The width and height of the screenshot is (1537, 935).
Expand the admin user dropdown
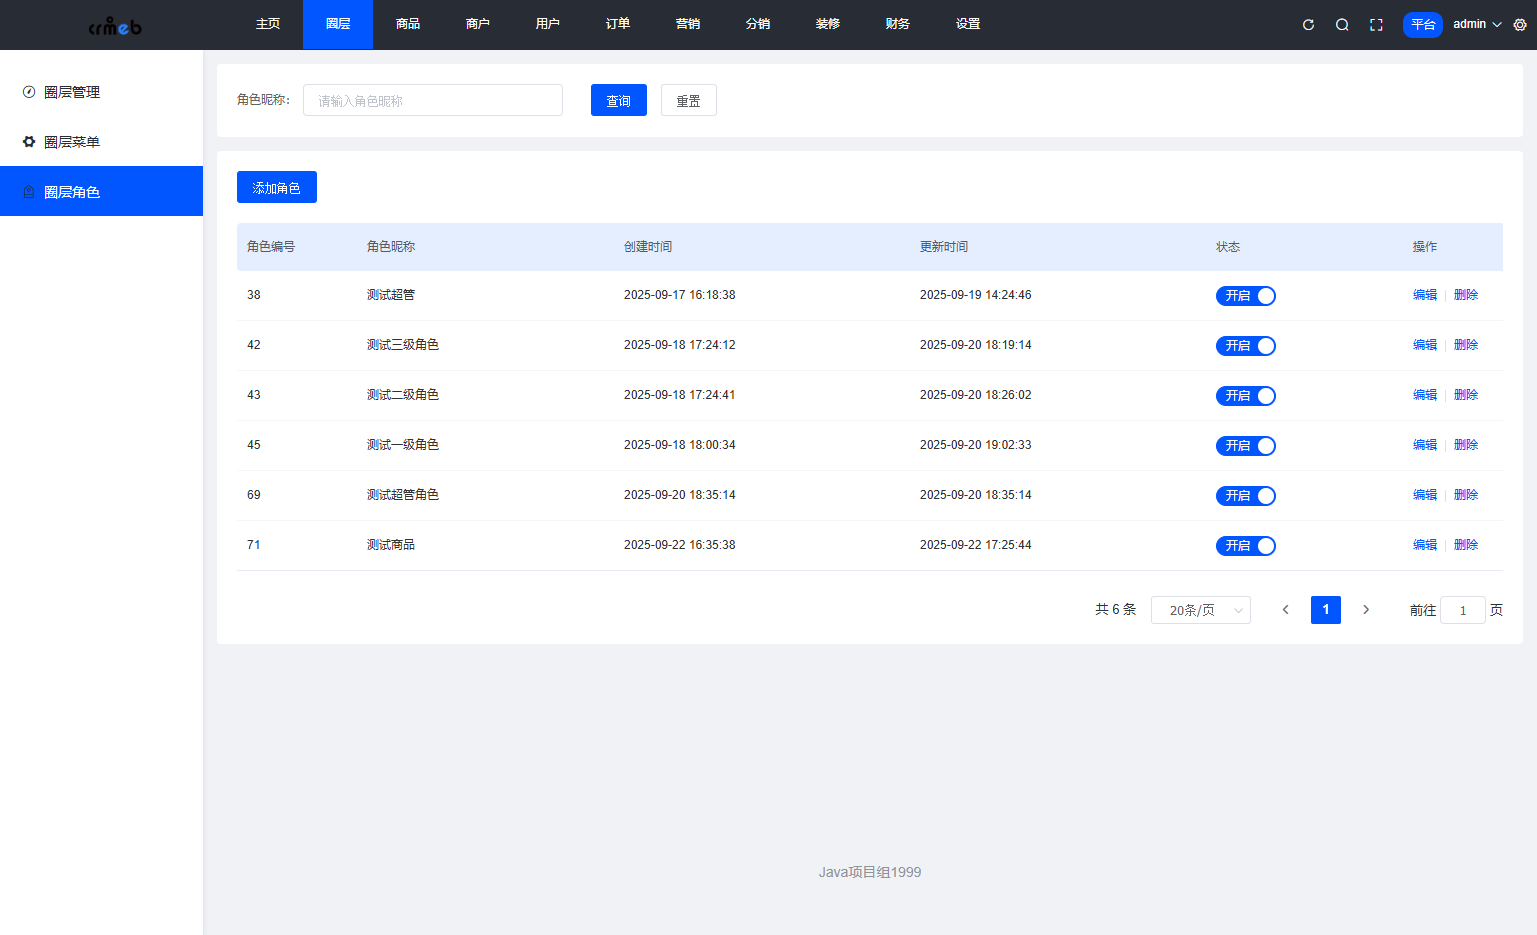click(x=1477, y=24)
